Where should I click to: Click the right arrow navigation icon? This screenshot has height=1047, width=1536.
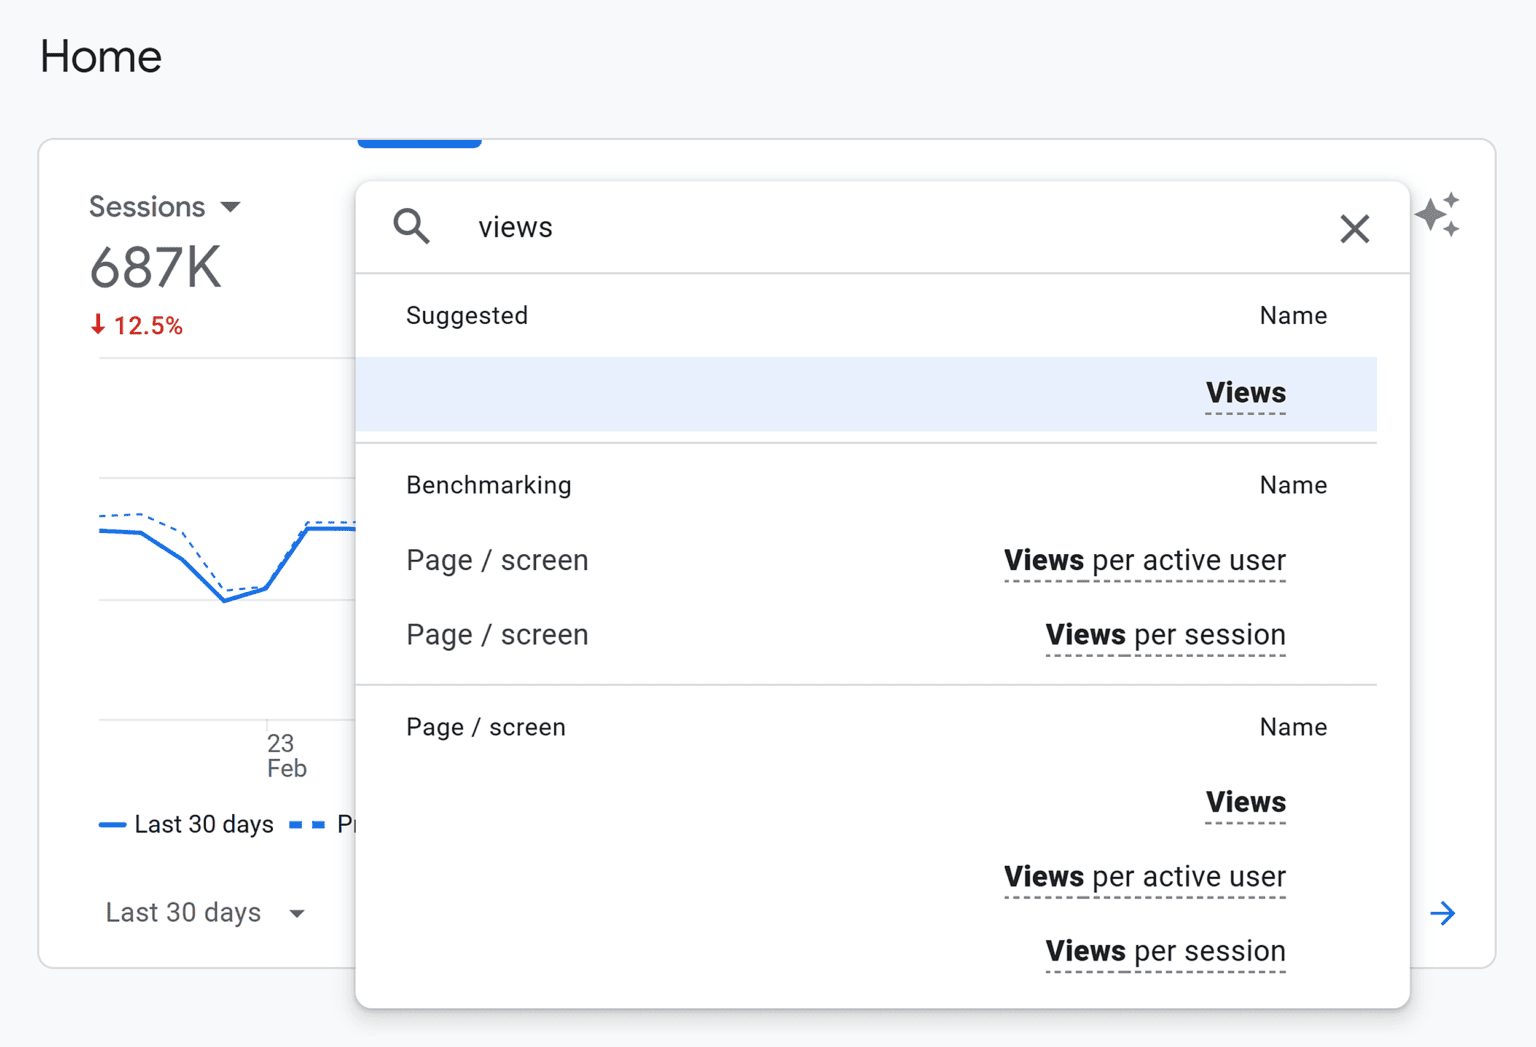point(1442,912)
